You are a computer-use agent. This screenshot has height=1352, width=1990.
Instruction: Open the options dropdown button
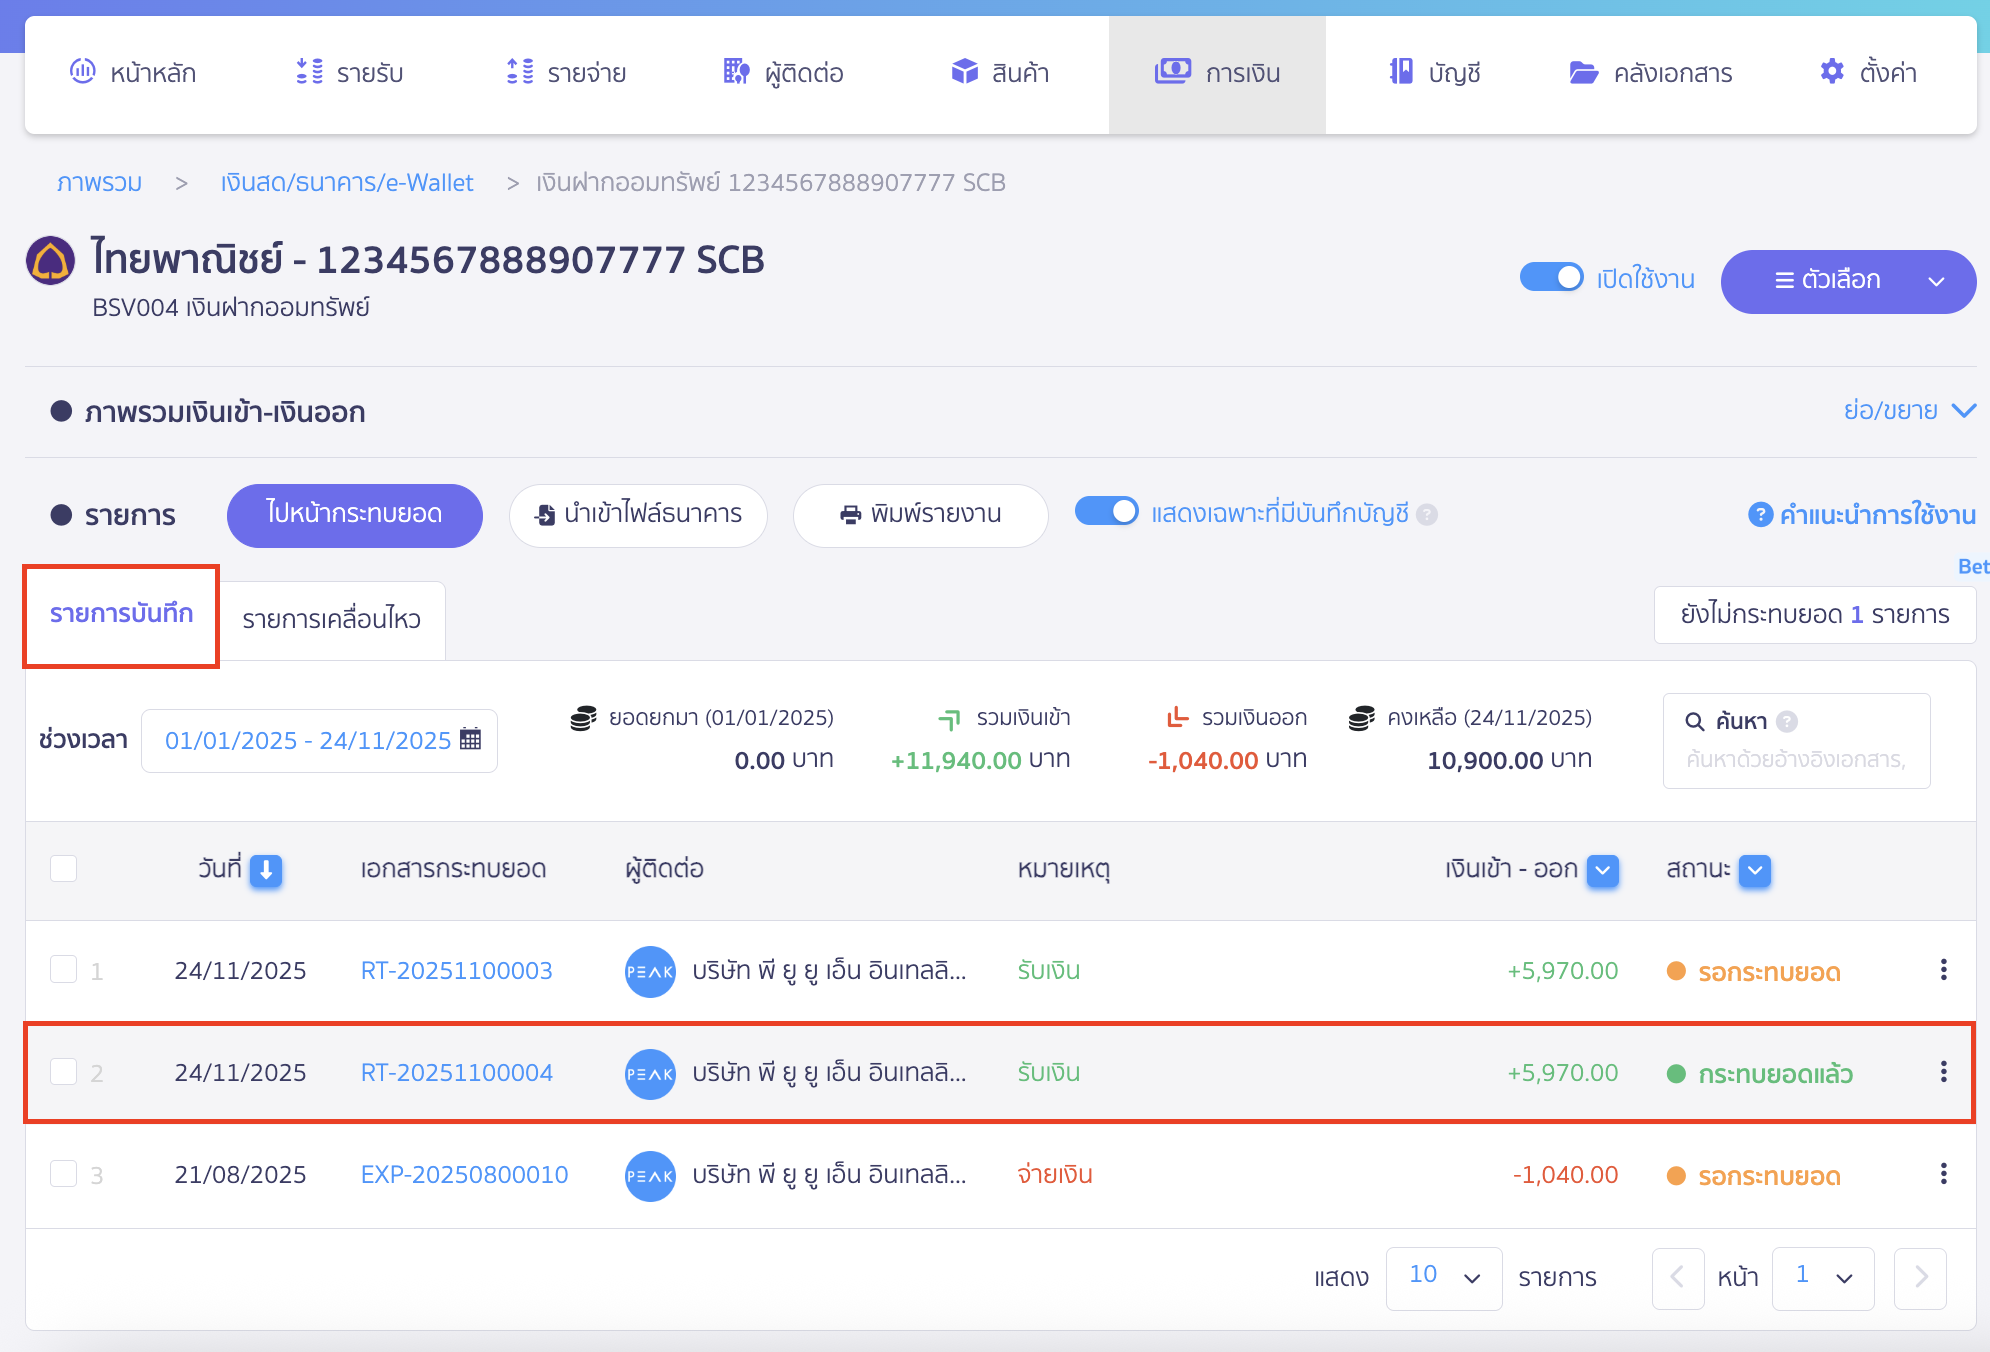point(1847,281)
